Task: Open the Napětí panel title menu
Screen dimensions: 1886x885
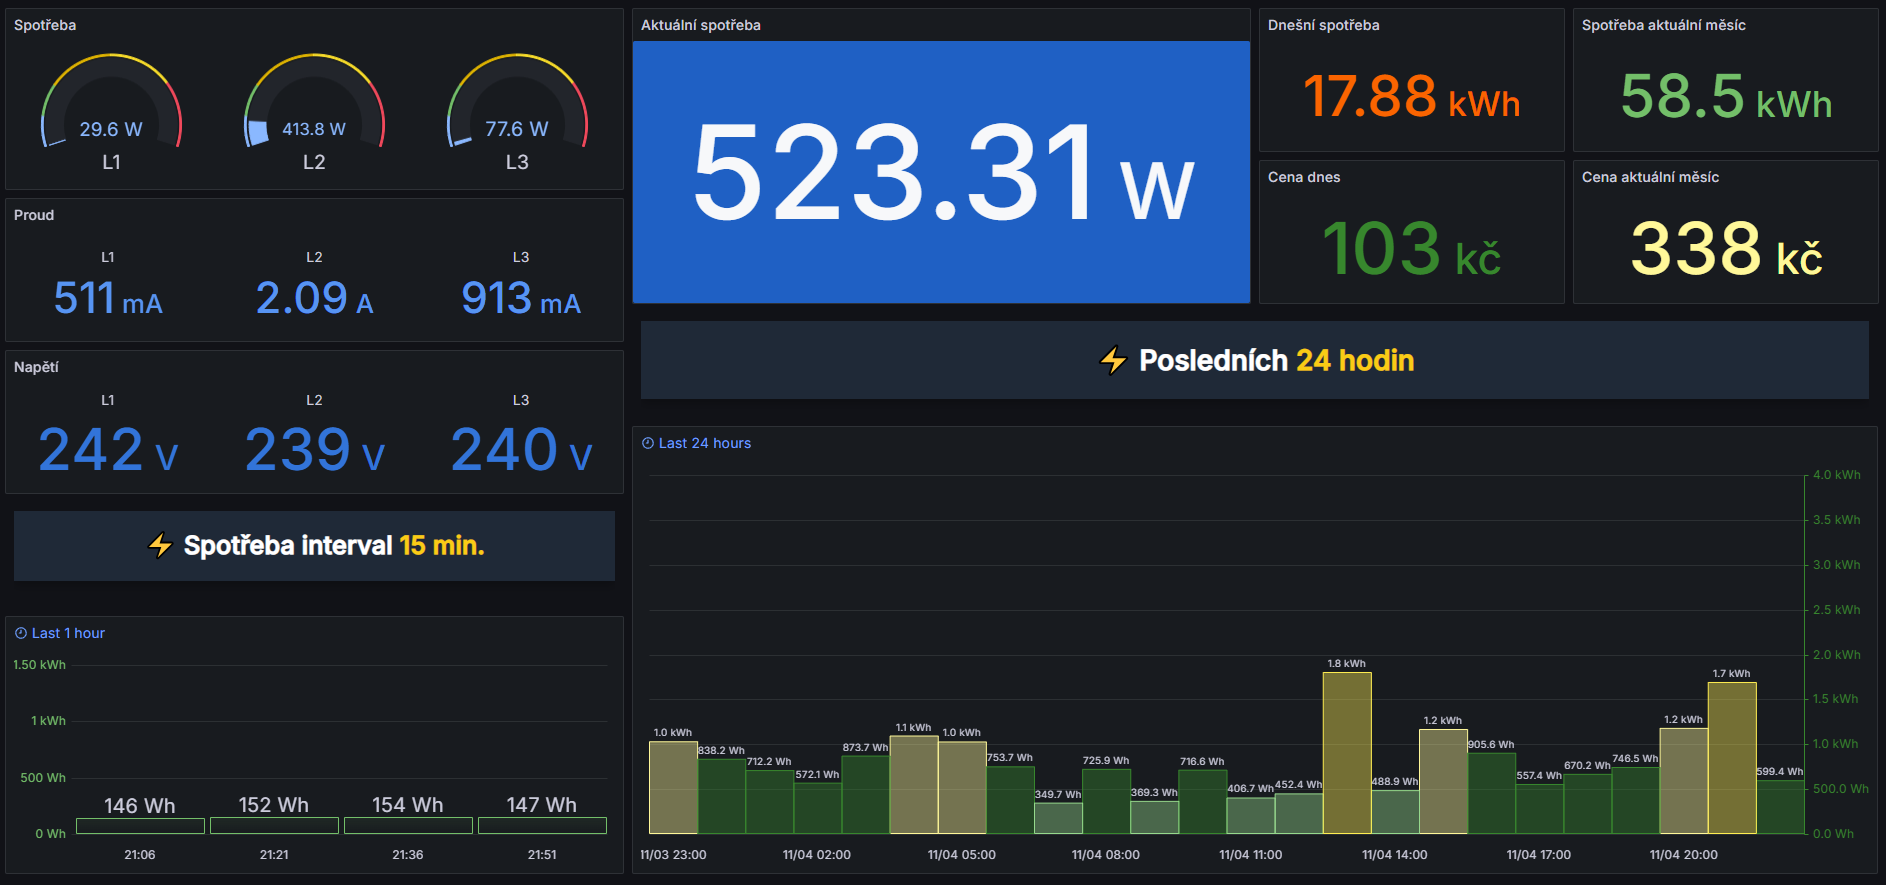Action: 36,367
